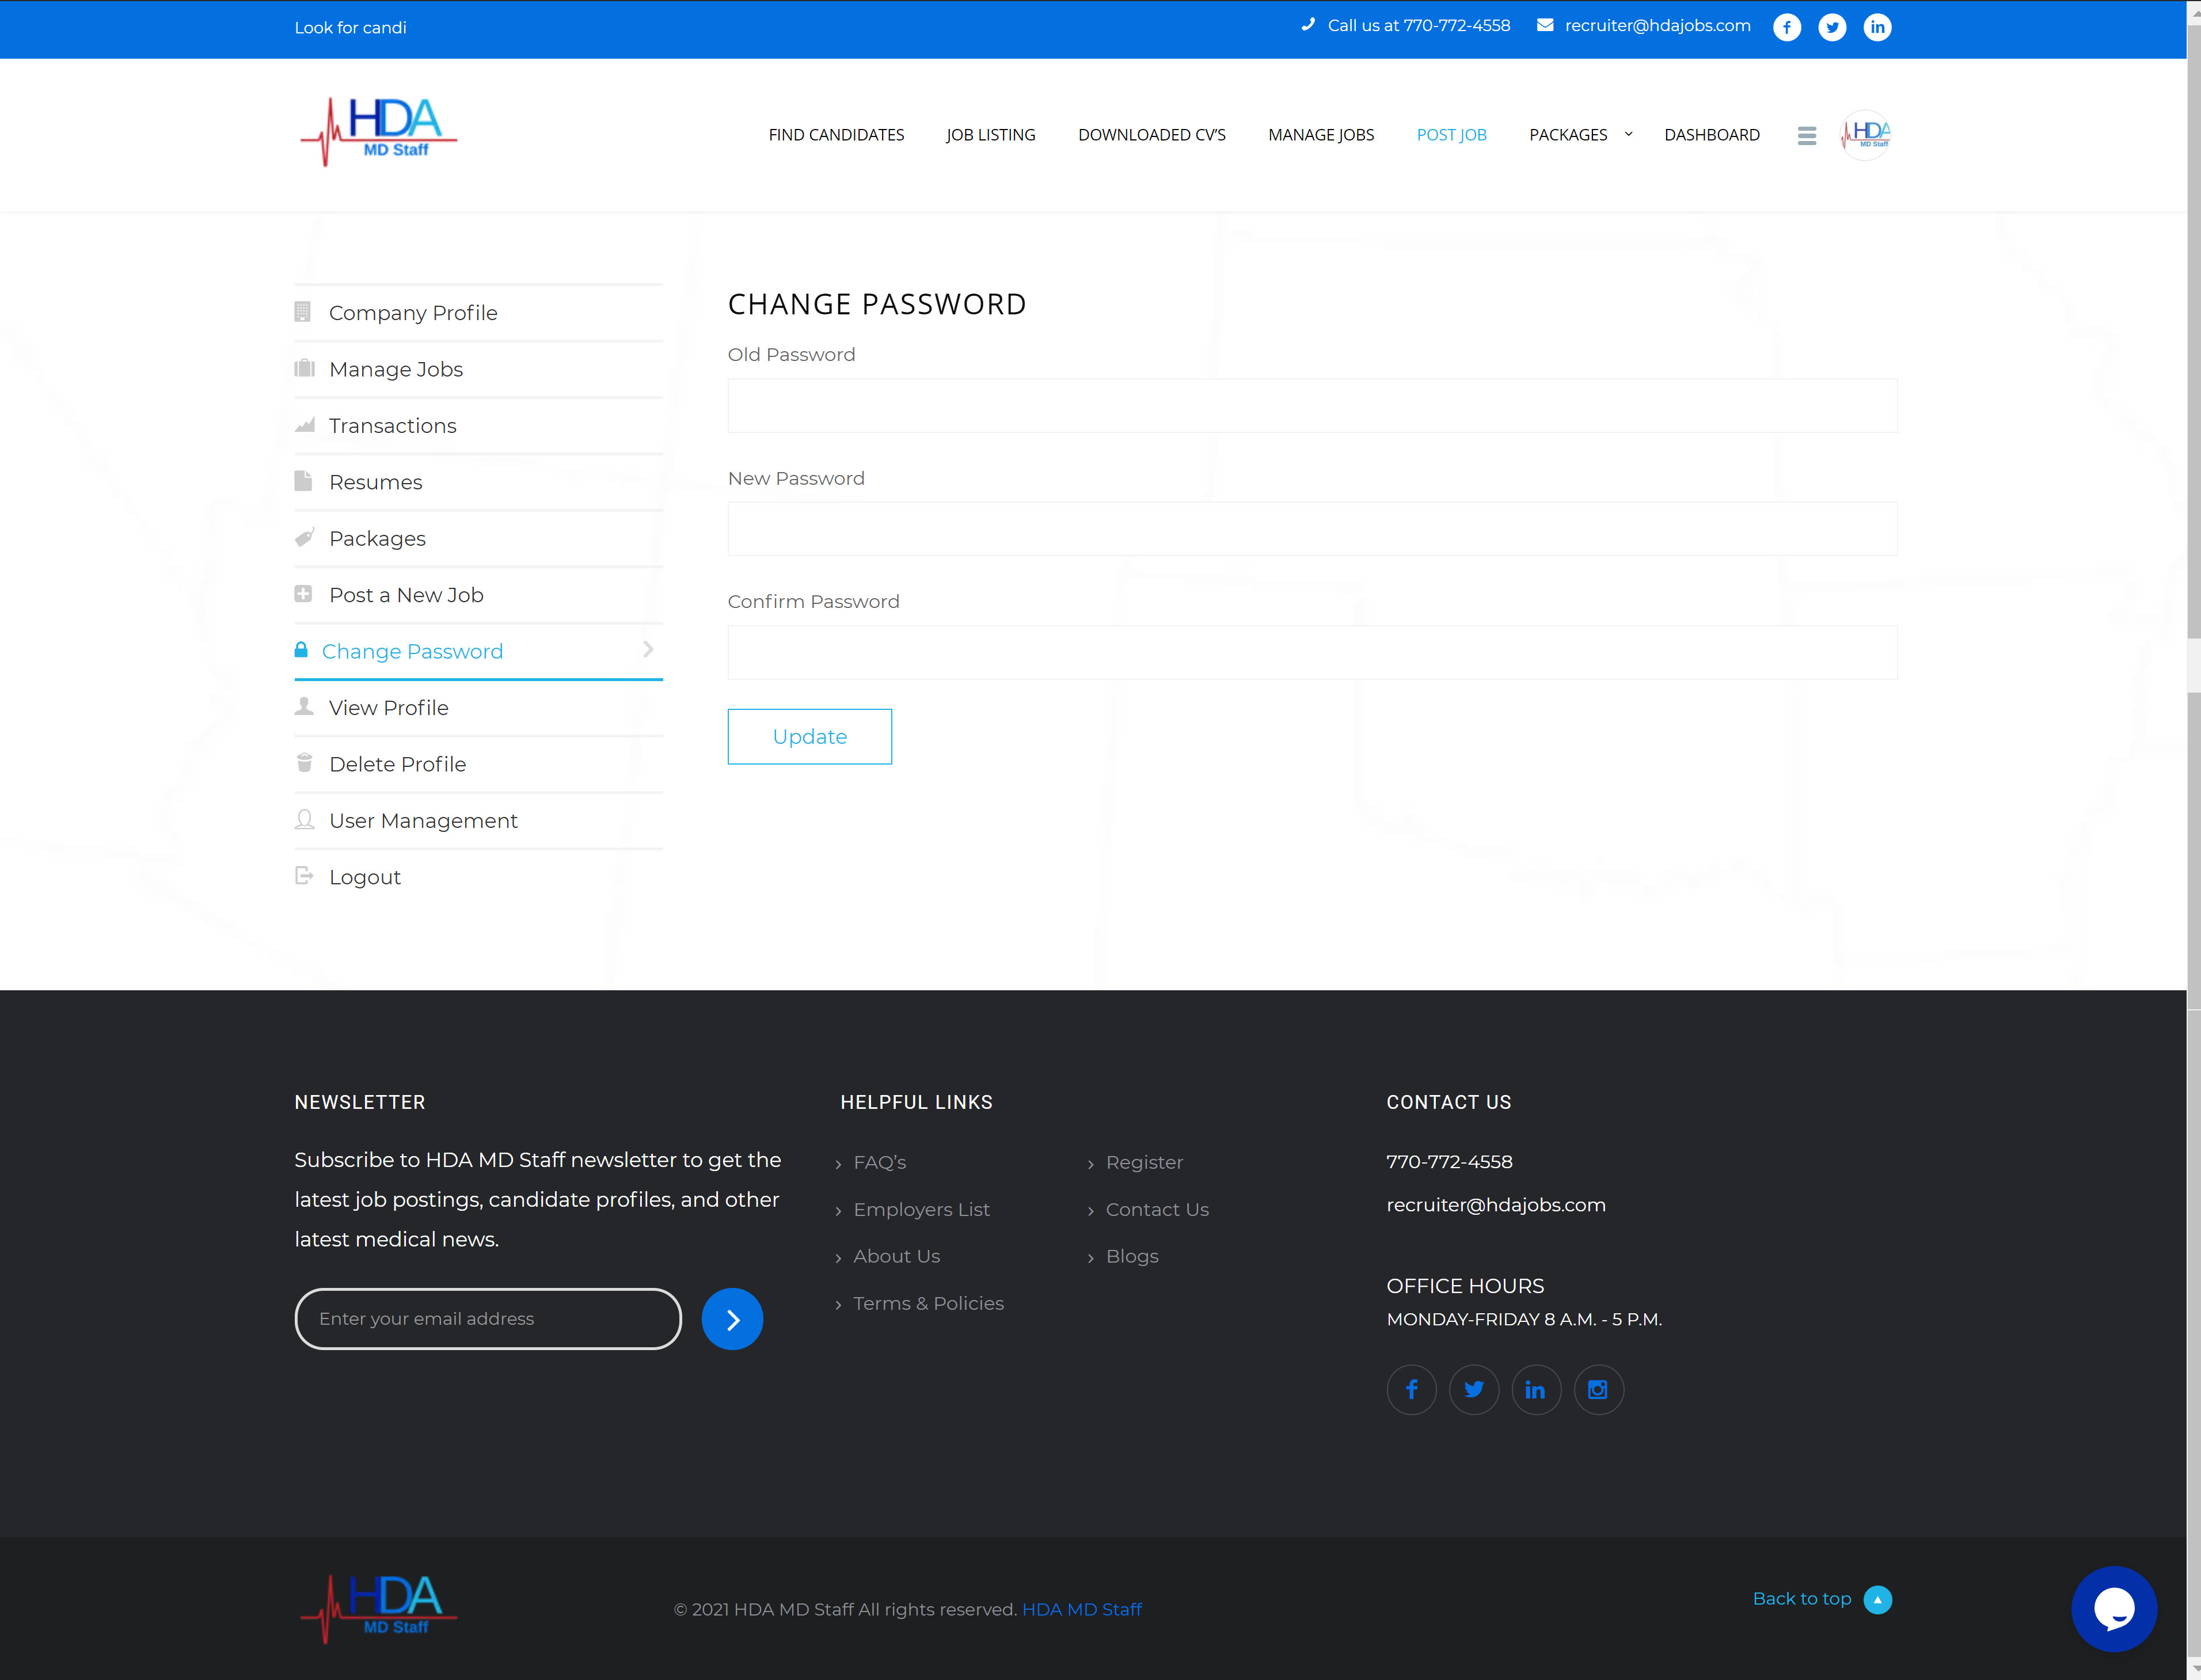Image resolution: width=2201 pixels, height=1680 pixels.
Task: Expand the Packages dropdown arrow
Action: [1628, 134]
